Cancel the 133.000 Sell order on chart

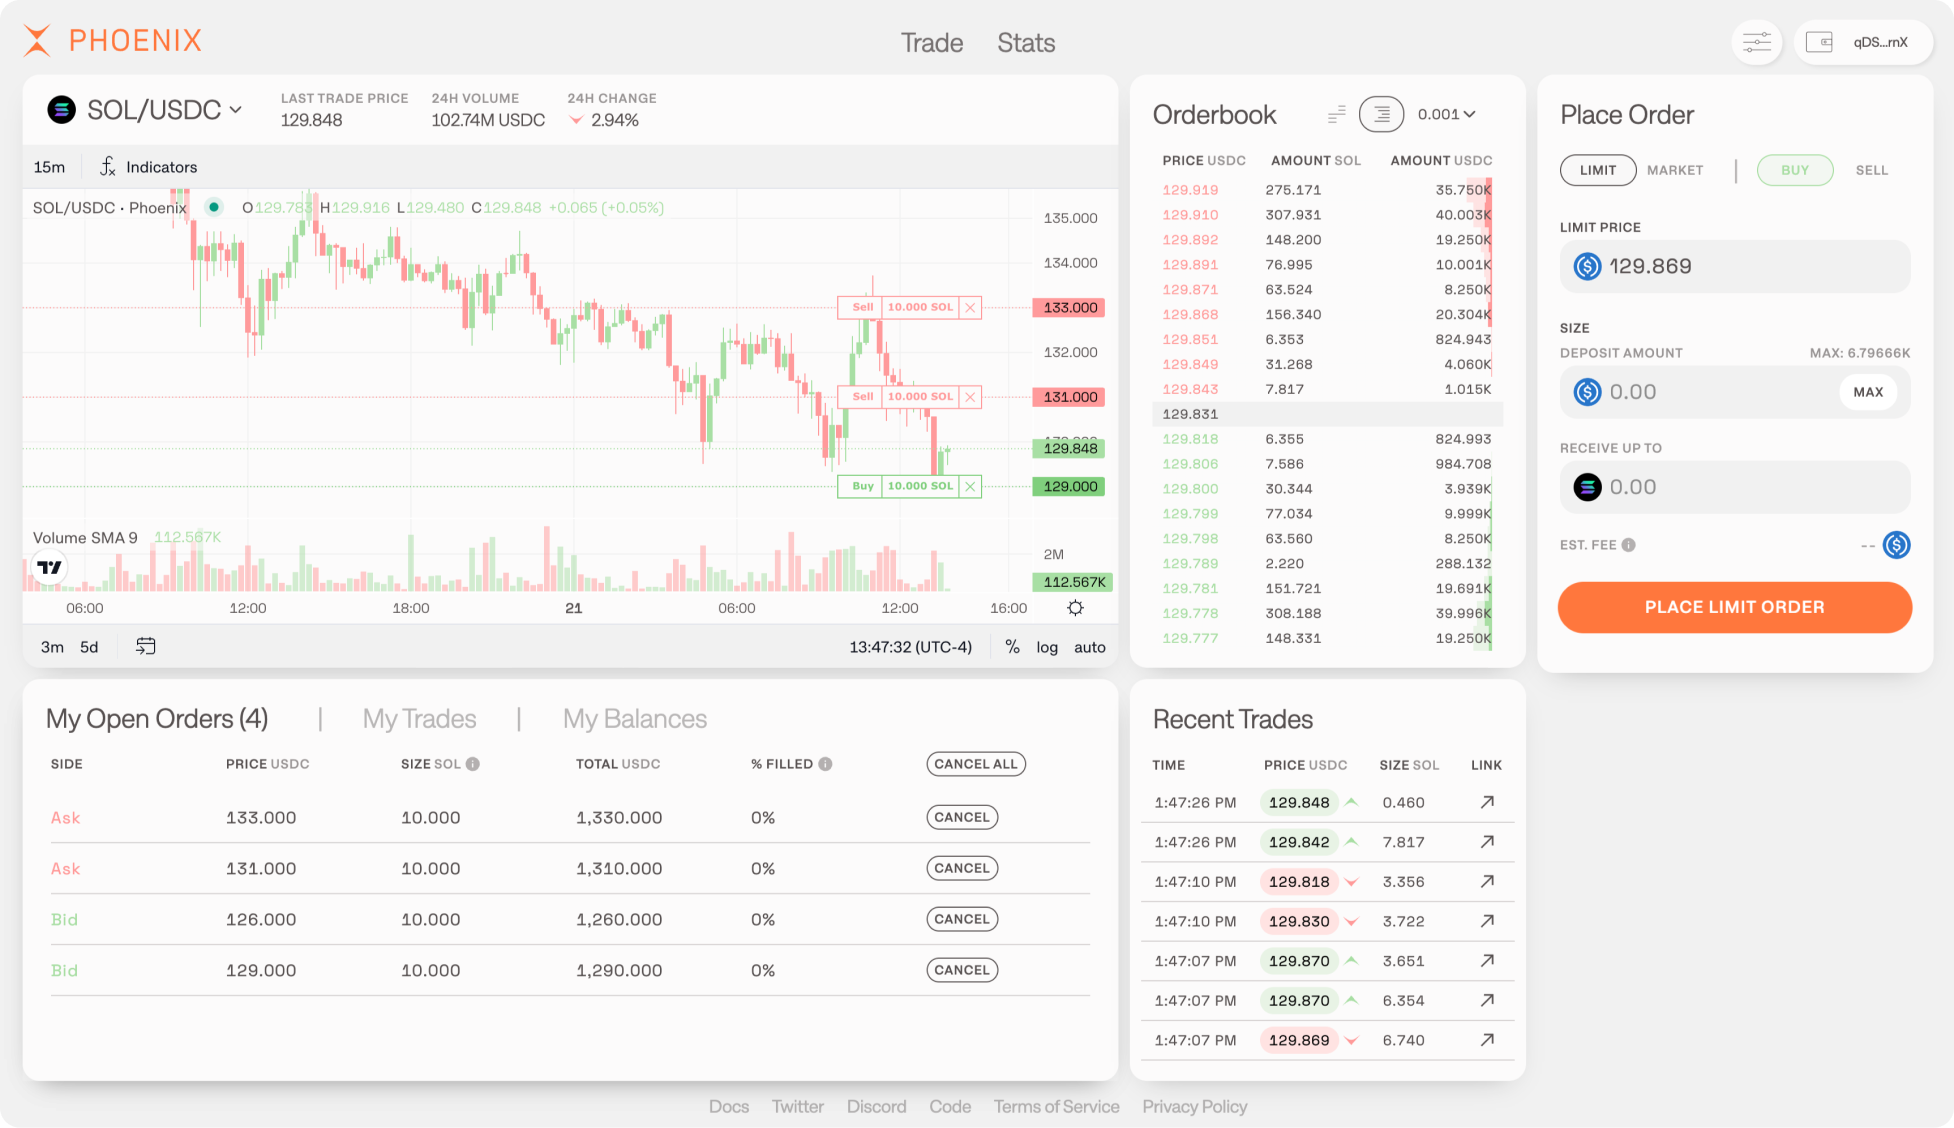(970, 307)
